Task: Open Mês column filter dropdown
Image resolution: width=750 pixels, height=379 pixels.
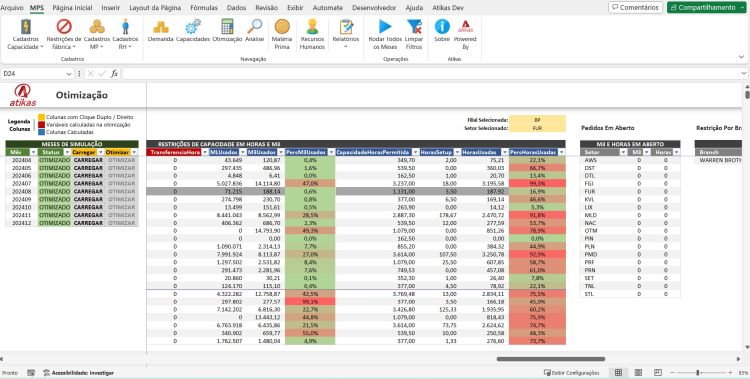Action: (33, 152)
